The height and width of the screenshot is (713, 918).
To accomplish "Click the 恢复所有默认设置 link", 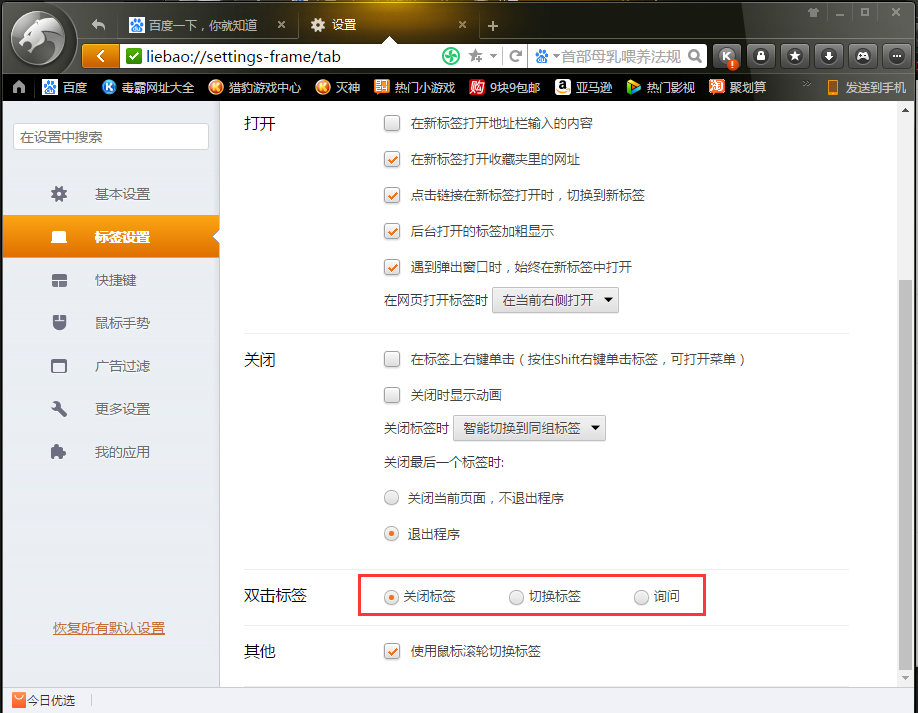I will 109,629.
